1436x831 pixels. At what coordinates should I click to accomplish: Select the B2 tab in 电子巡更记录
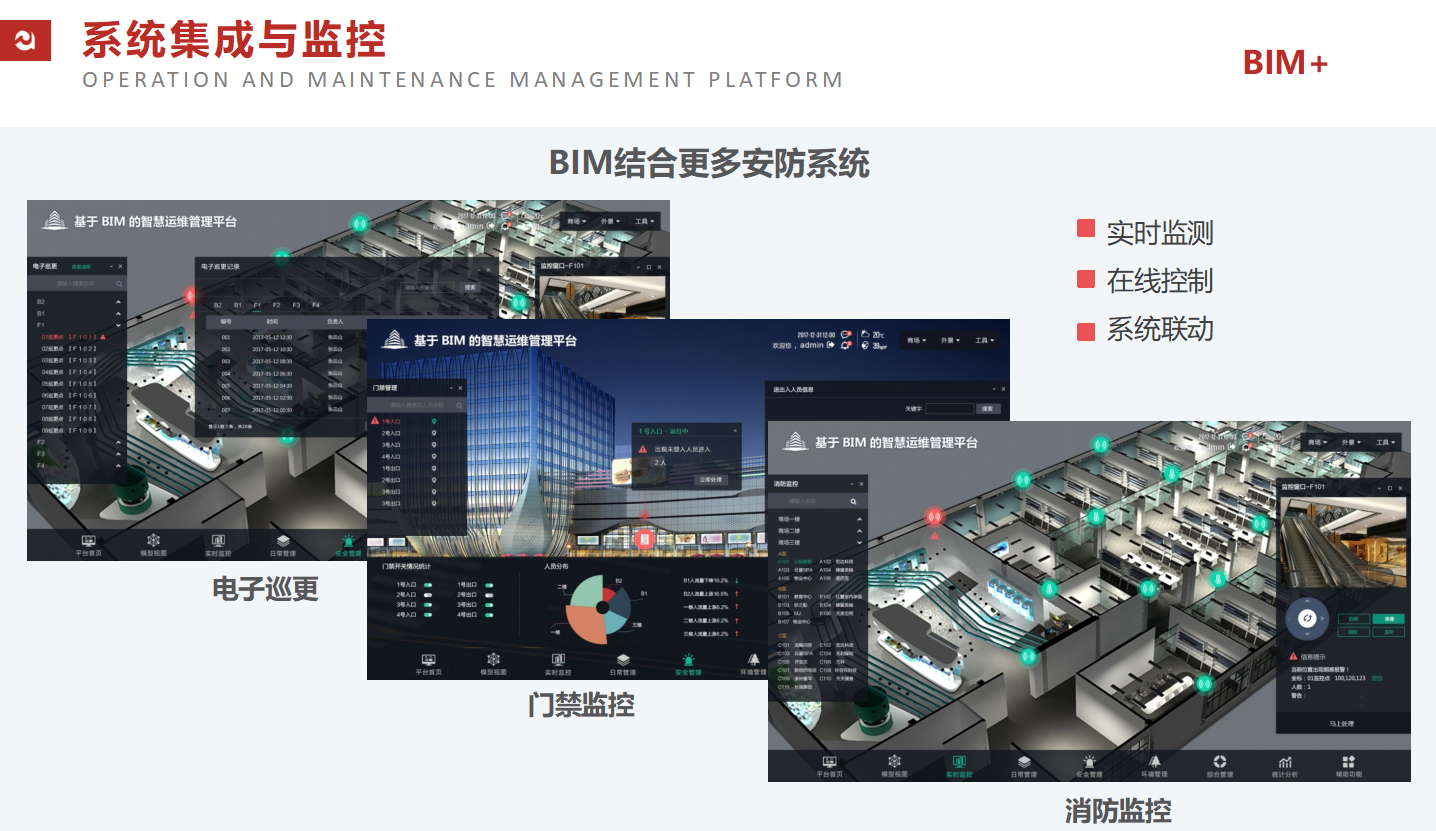[218, 305]
